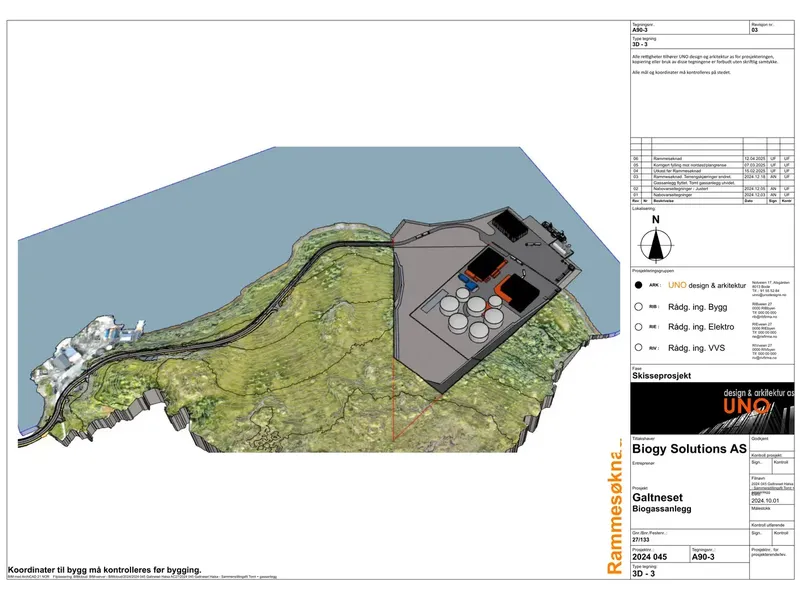This screenshot has width=800, height=600.
Task: Click the bottom "3D - 3" drawing type
Action: [643, 573]
